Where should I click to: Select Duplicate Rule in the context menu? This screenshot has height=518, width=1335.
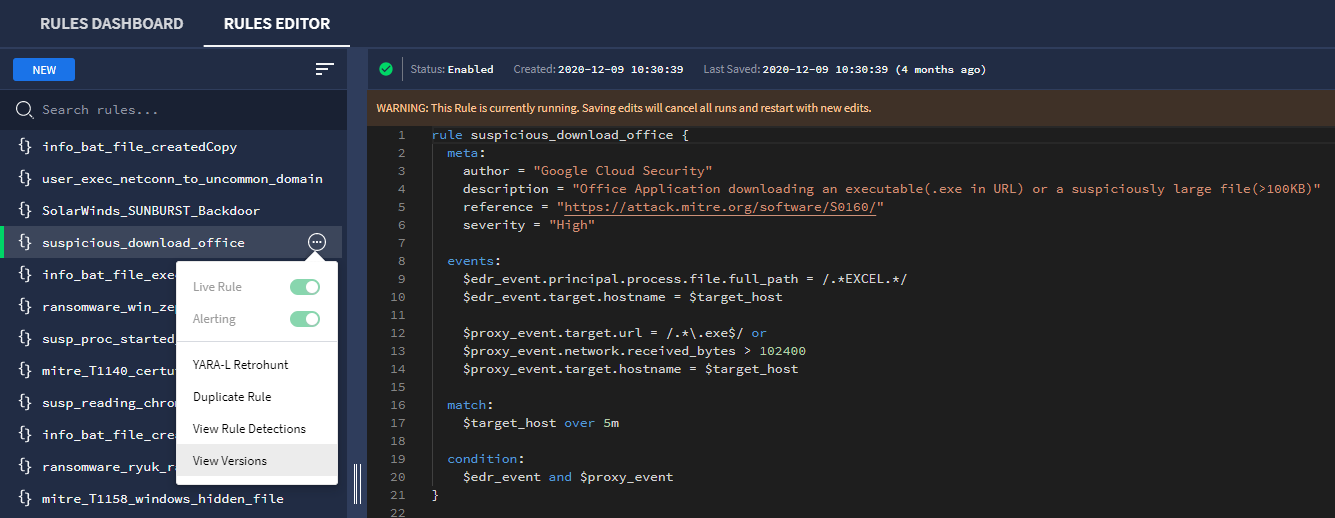coord(232,397)
